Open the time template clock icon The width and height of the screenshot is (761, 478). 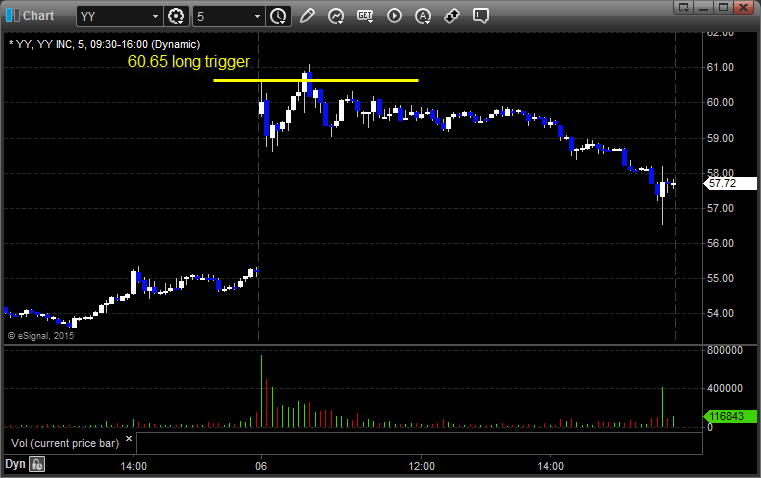[278, 16]
